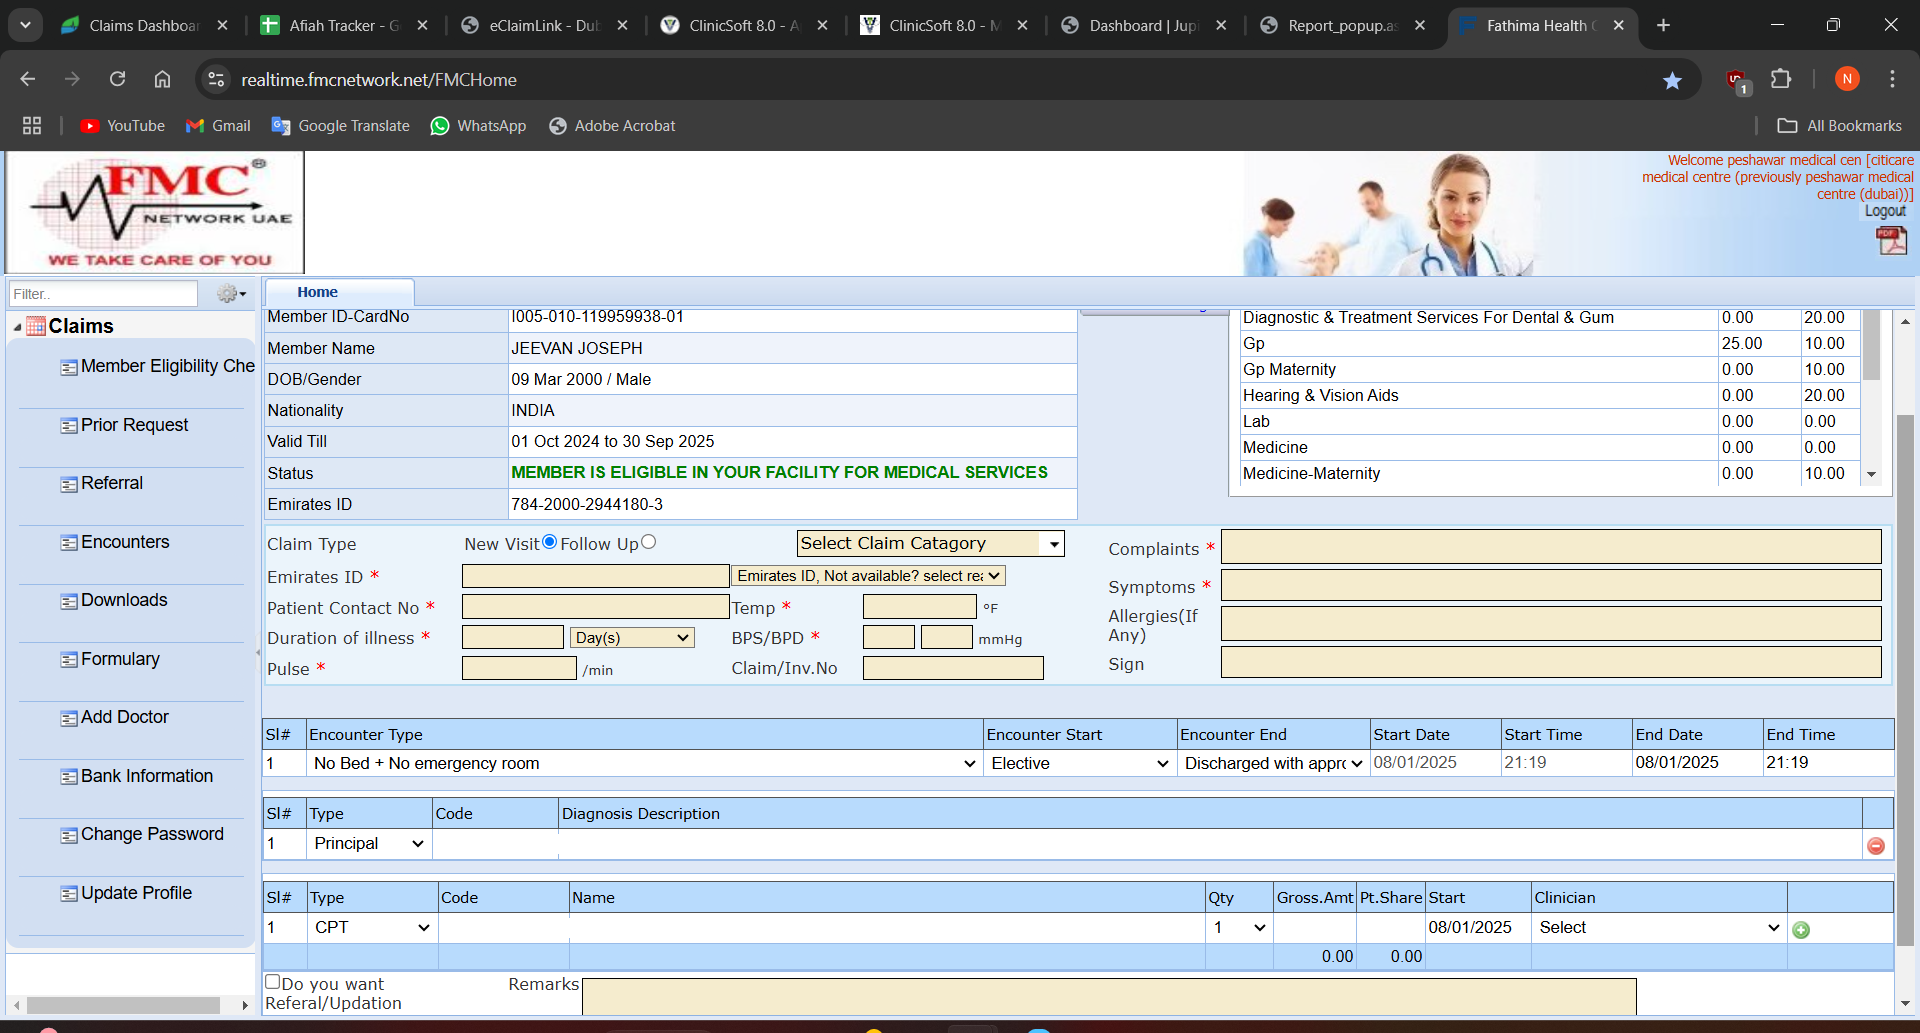This screenshot has height=1033, width=1920.
Task: Open the browser extensions puzzle icon
Action: click(1781, 79)
